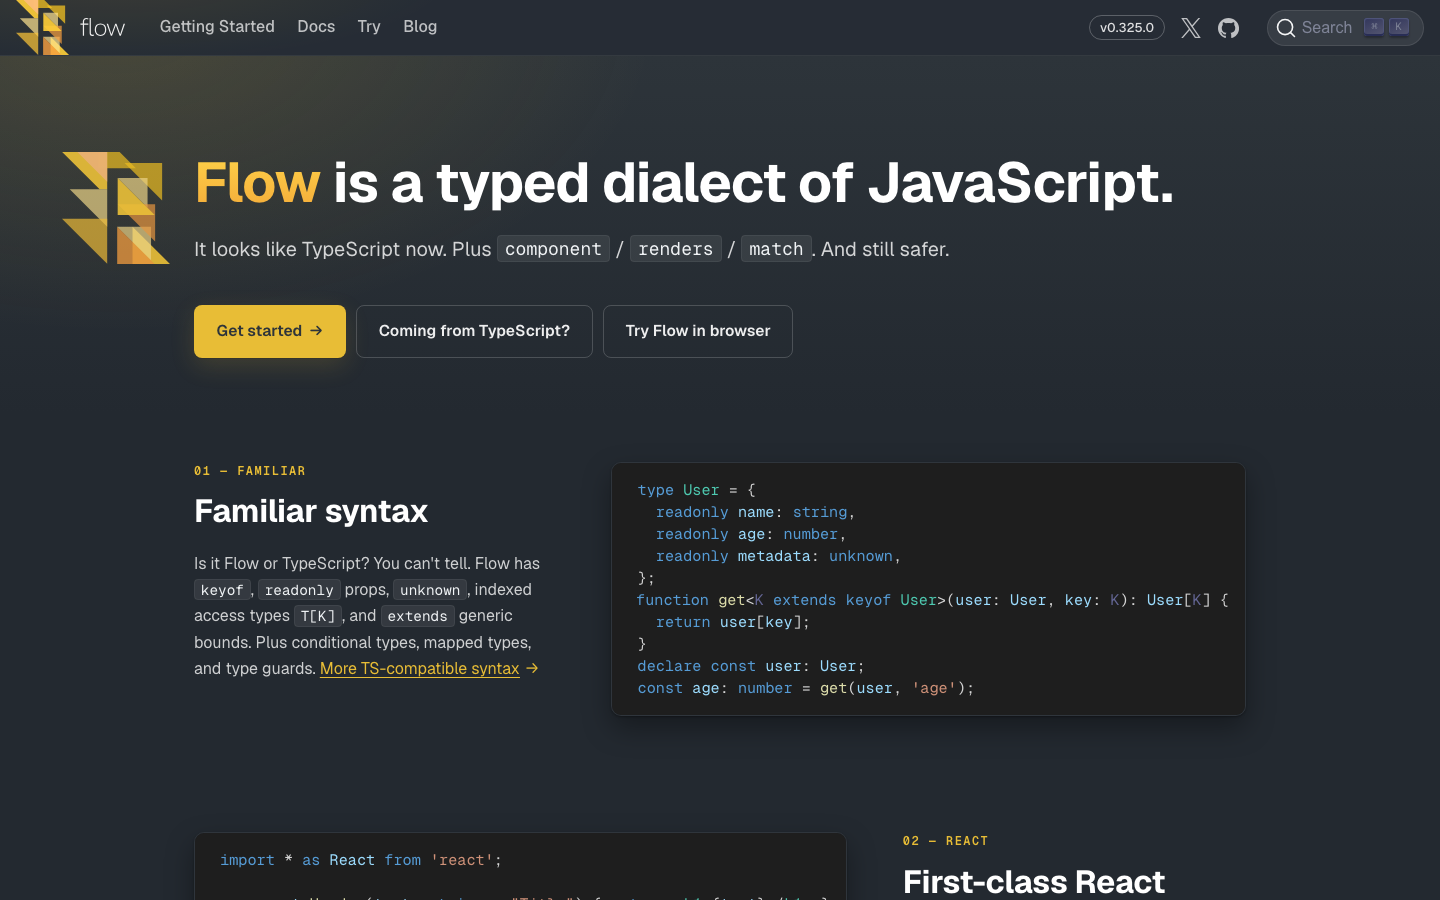Click the import React from 'react' code line
The image size is (1440, 900).
pyautogui.click(x=361, y=860)
